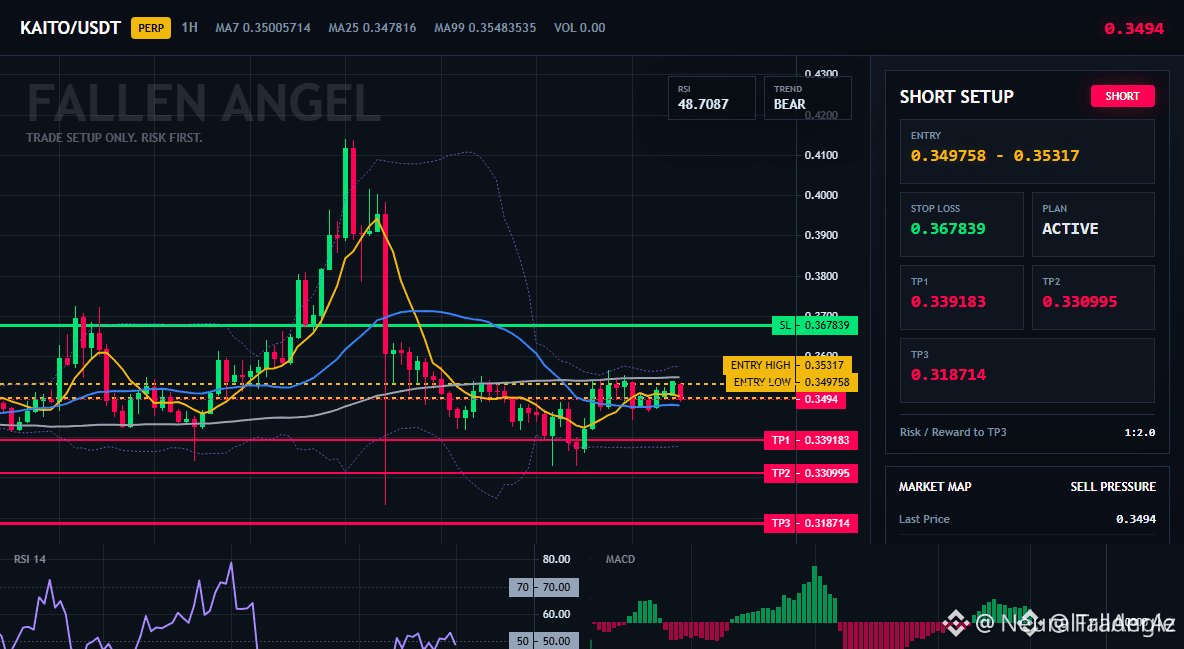This screenshot has width=1184, height=649.
Task: Click the 0.3800 price axis label
Action: tap(821, 276)
